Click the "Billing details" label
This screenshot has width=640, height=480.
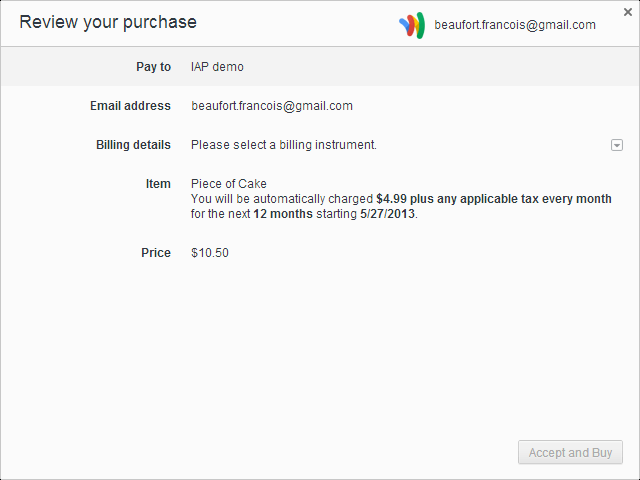133,145
